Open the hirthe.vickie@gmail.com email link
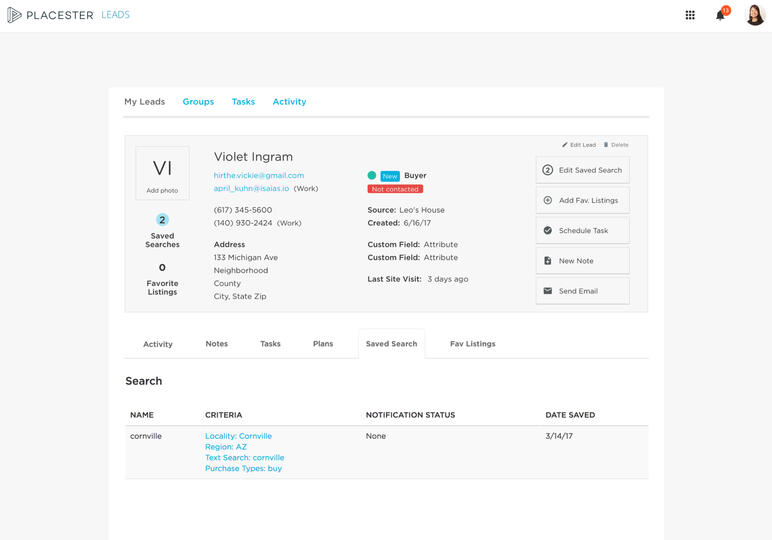 259,176
